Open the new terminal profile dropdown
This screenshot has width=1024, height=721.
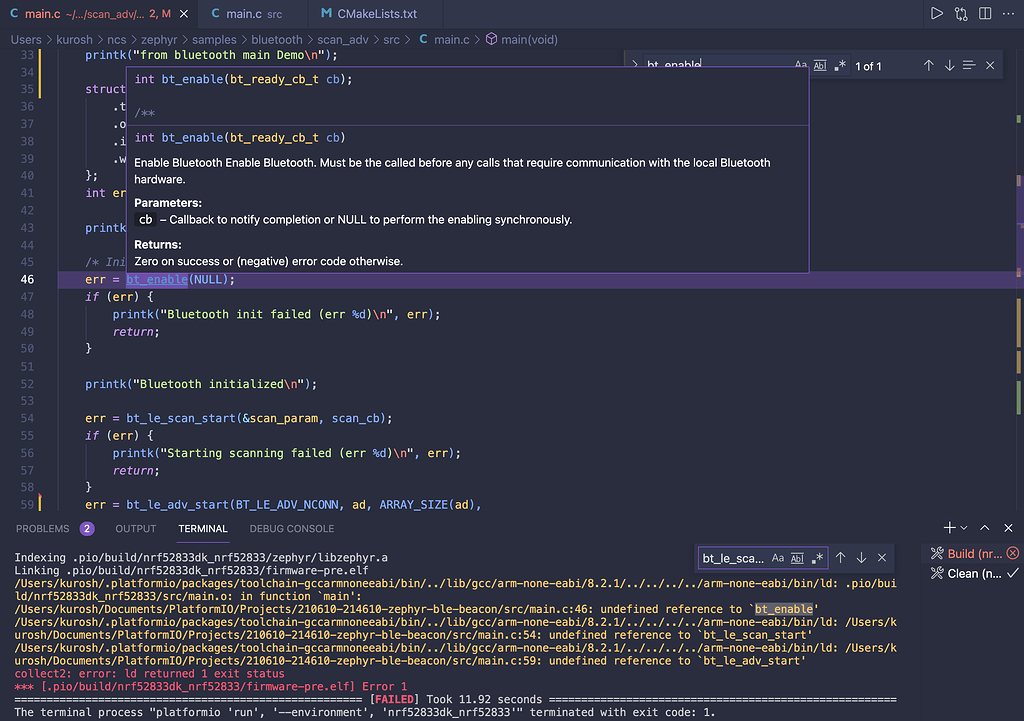click(x=964, y=528)
